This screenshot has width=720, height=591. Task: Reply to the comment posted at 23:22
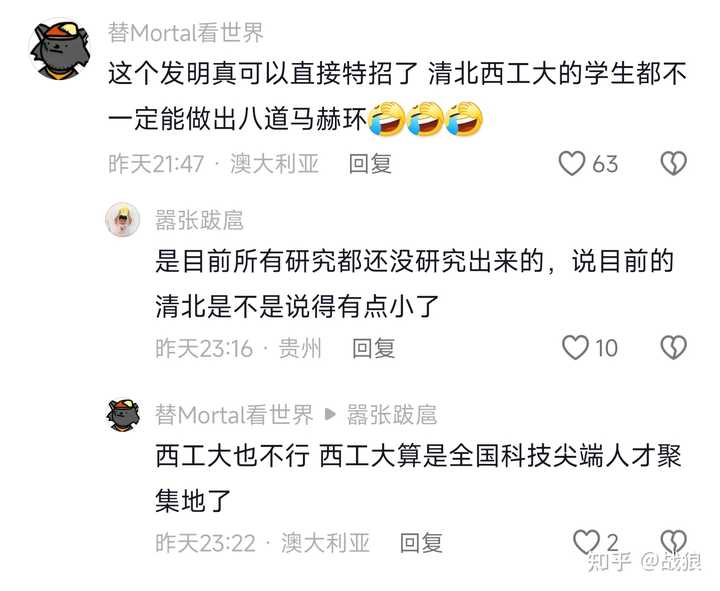click(421, 543)
